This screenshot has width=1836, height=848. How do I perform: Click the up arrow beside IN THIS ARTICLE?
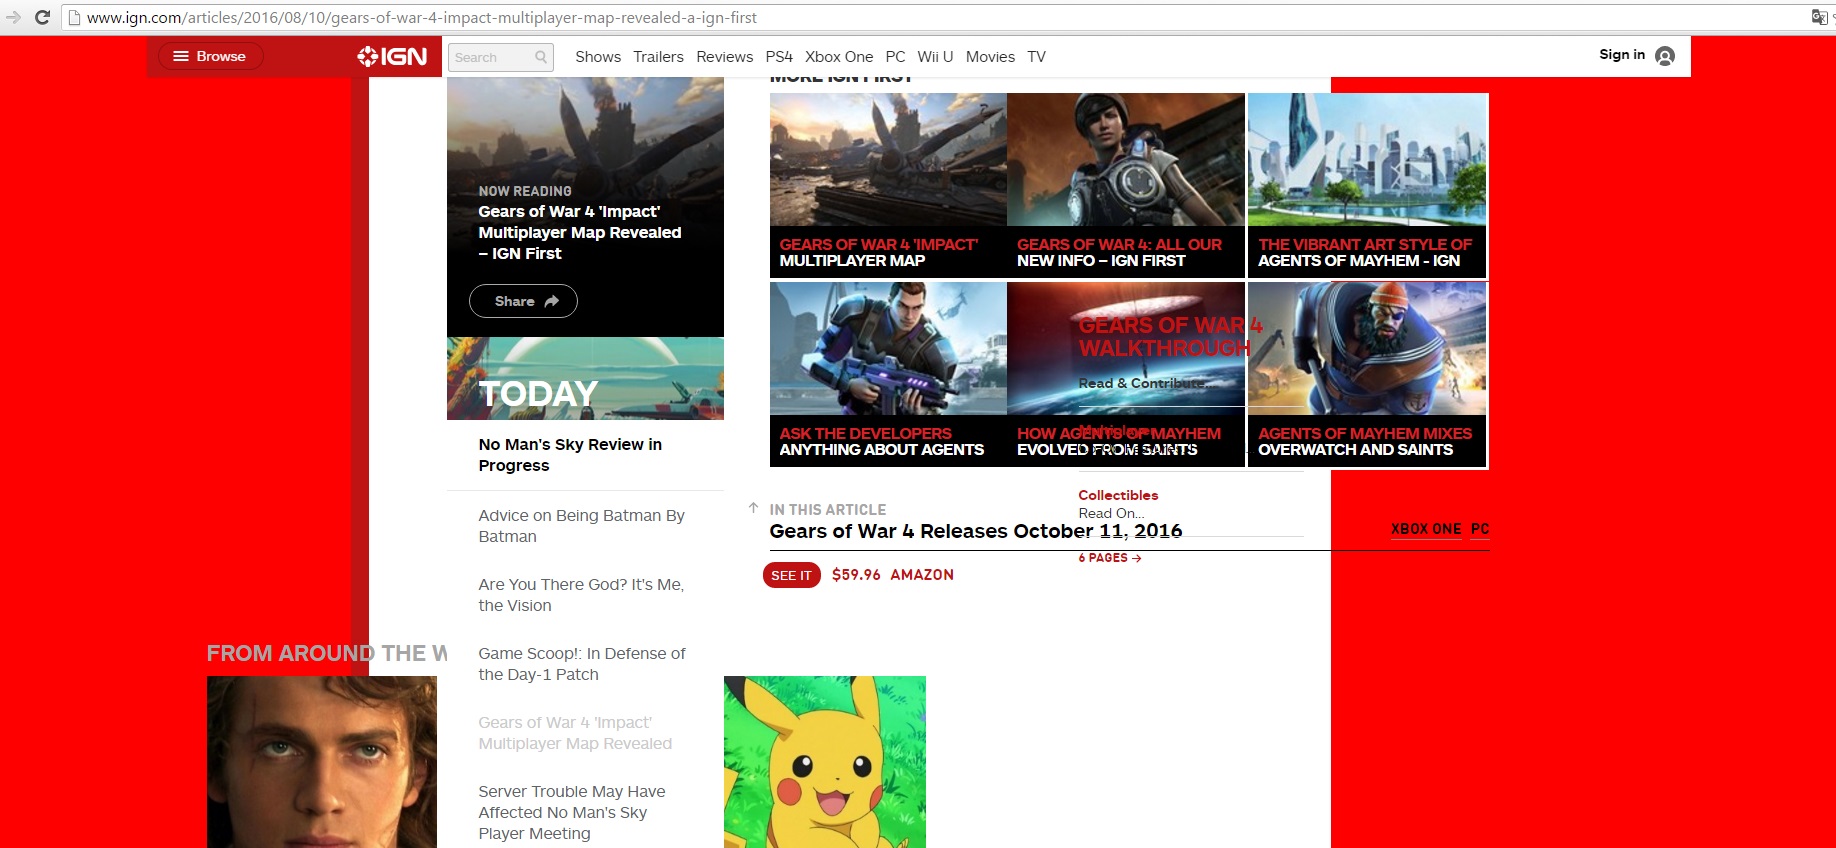tap(753, 508)
